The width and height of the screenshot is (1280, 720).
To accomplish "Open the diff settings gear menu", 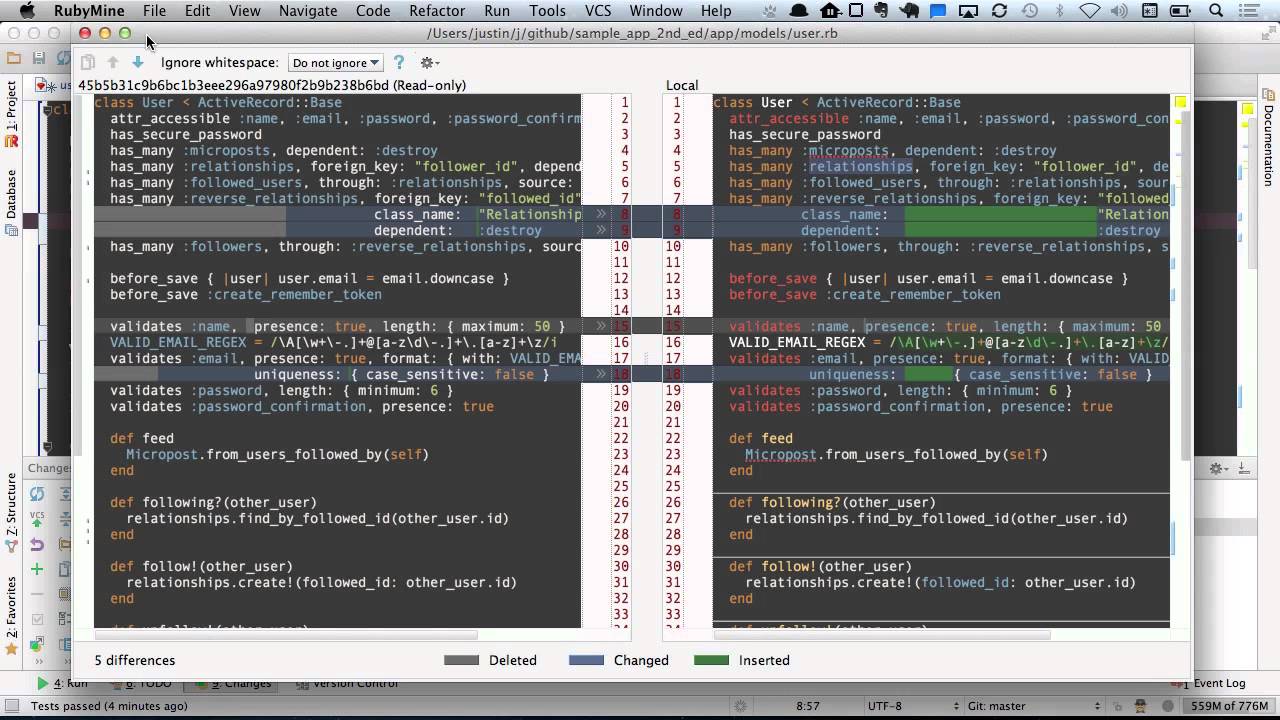I will [x=429, y=62].
